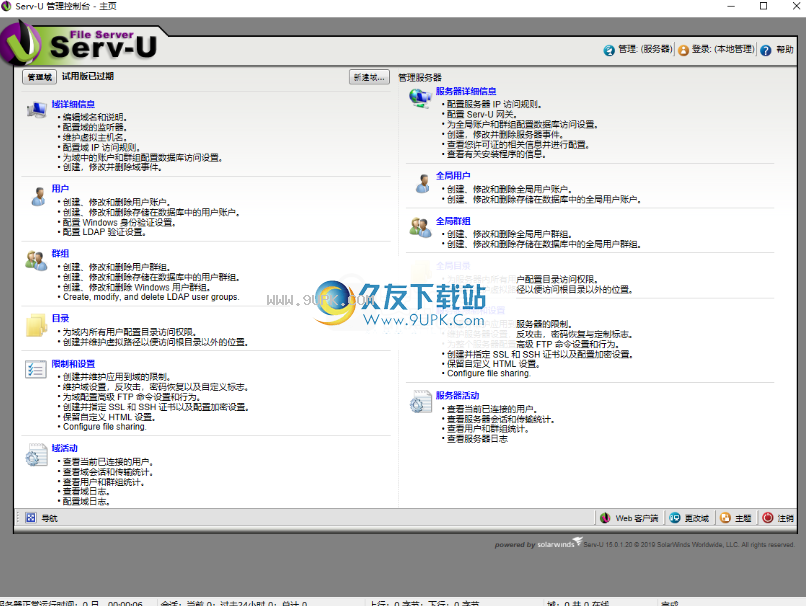Select the line "创建、修改和删除用户群组。"
The width and height of the screenshot is (806, 606).
(117, 267)
